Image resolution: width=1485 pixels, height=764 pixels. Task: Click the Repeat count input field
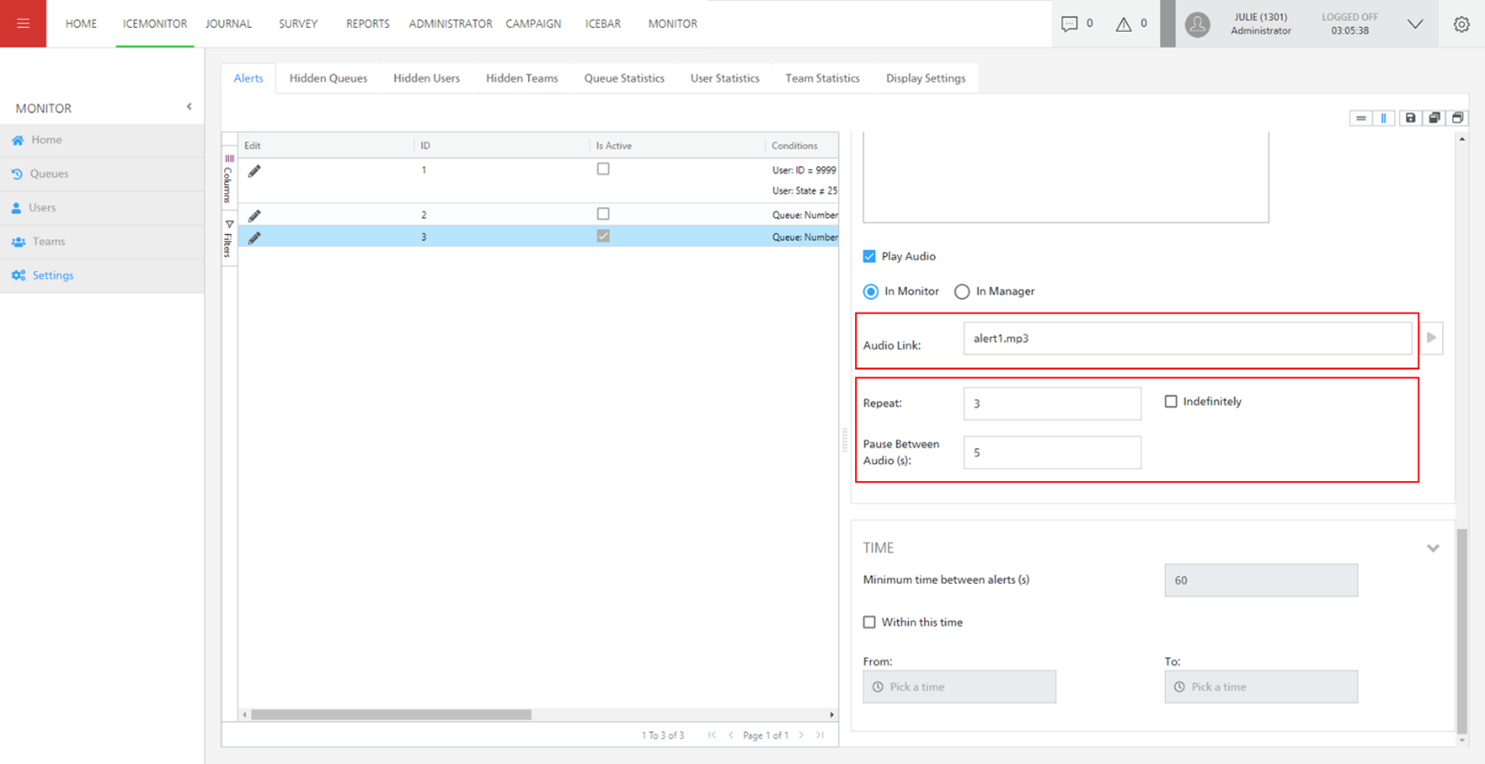(x=1052, y=404)
